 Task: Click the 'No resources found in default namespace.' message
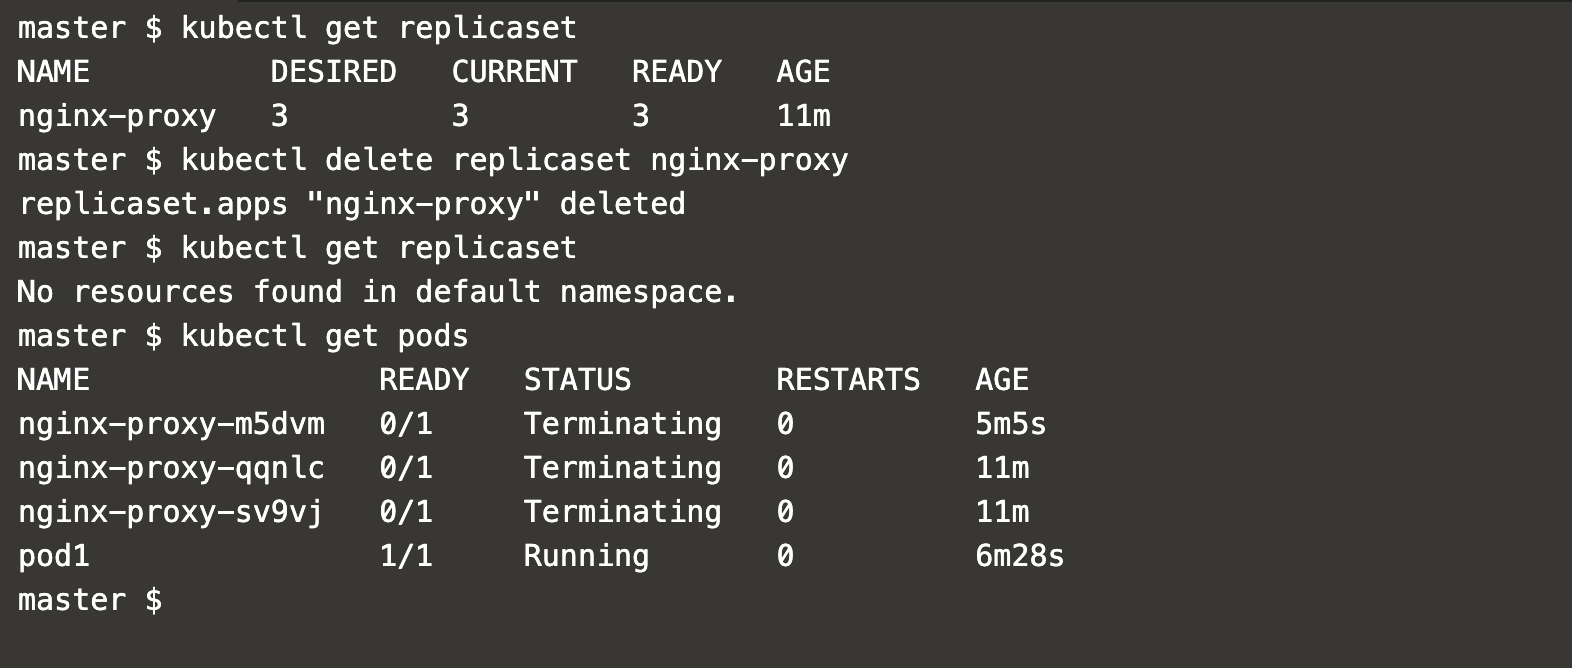[x=378, y=292]
